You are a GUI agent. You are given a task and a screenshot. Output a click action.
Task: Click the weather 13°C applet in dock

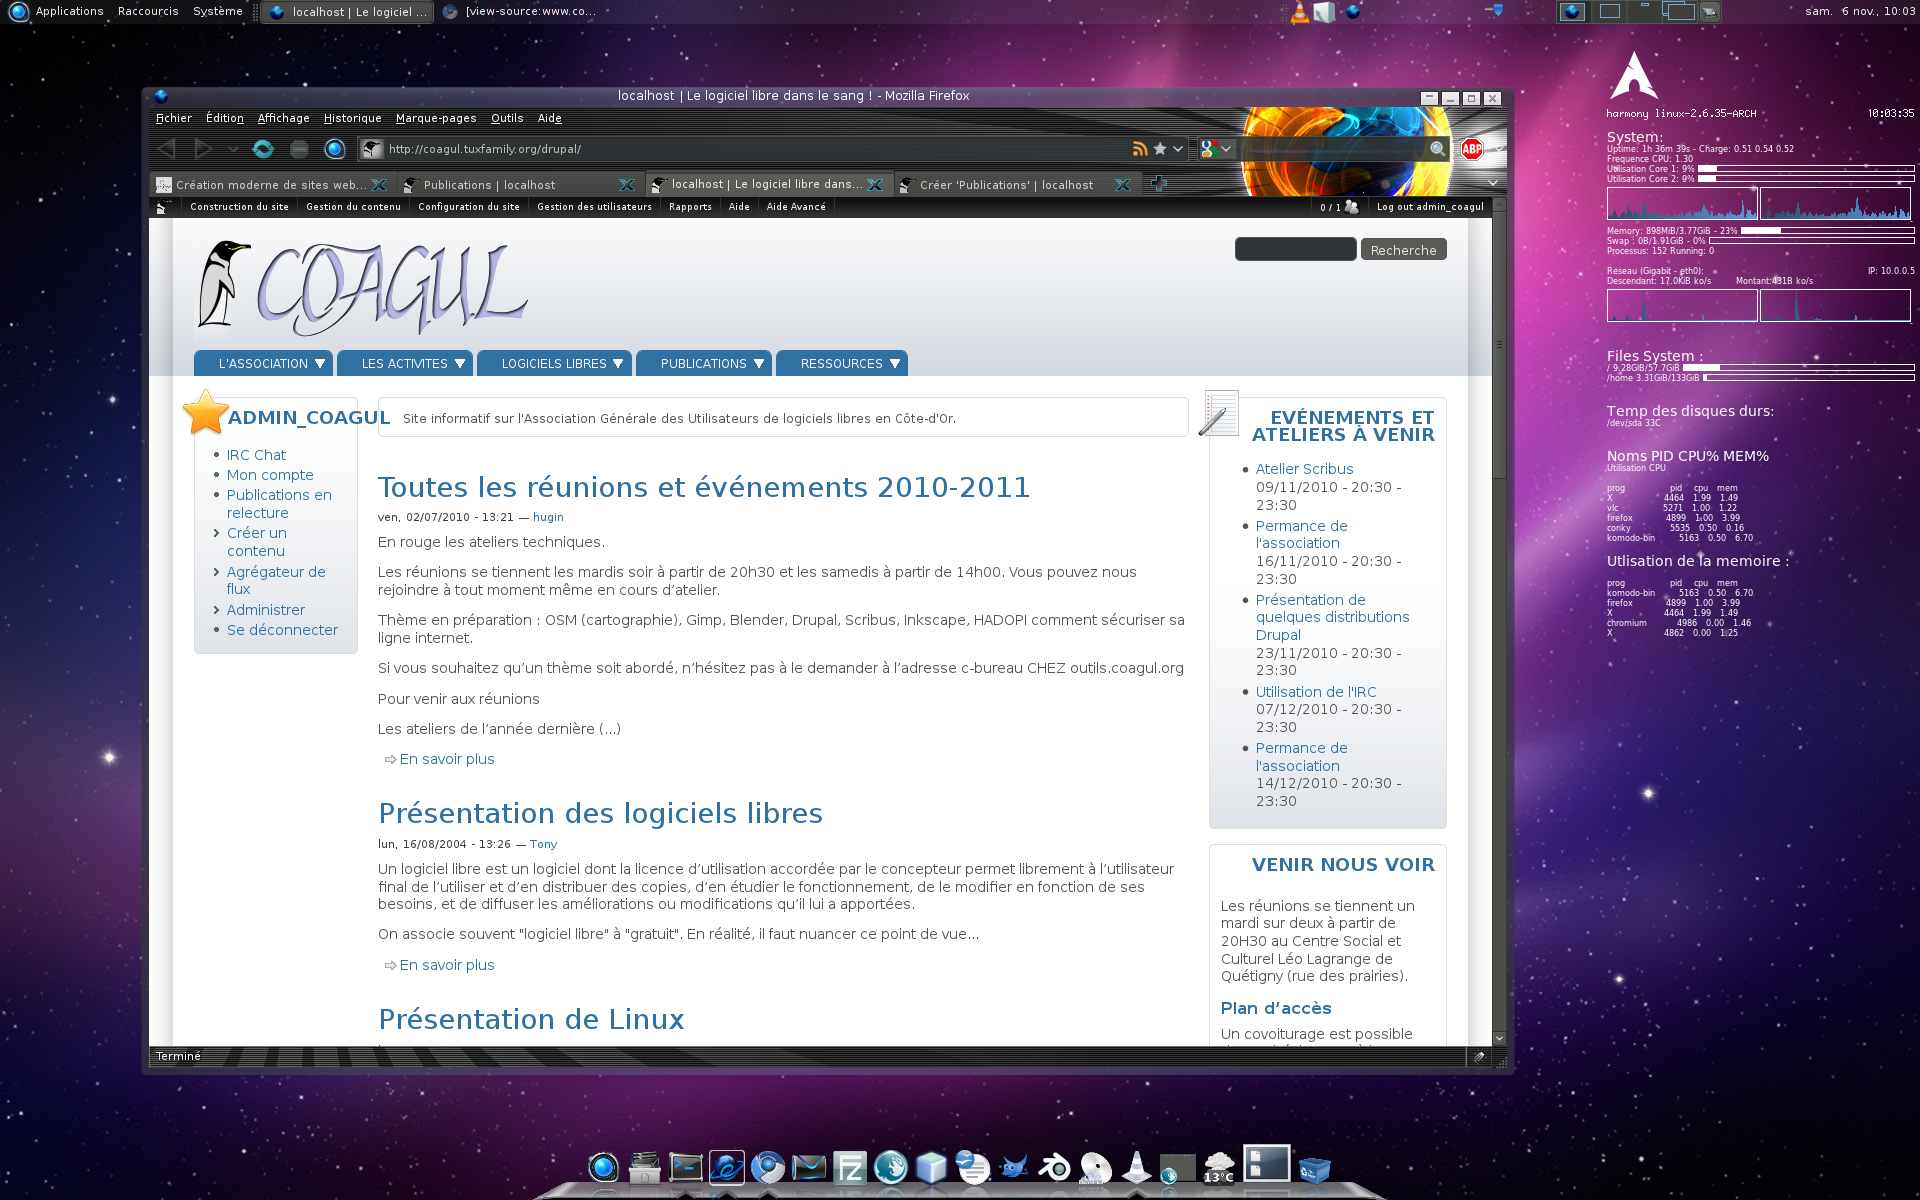(x=1219, y=1167)
